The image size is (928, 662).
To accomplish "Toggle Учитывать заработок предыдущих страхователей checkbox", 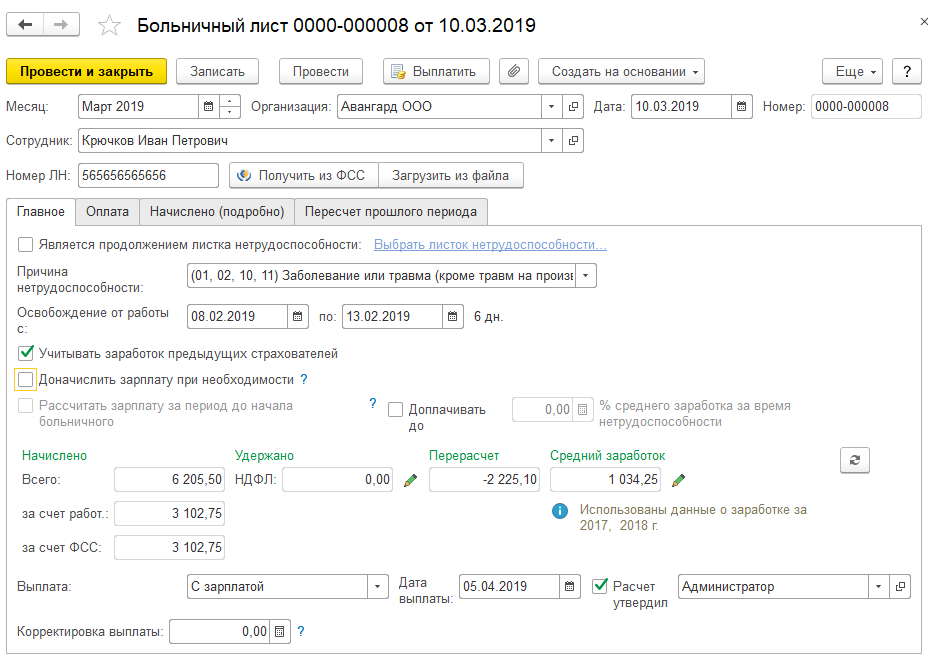I will coord(26,353).
